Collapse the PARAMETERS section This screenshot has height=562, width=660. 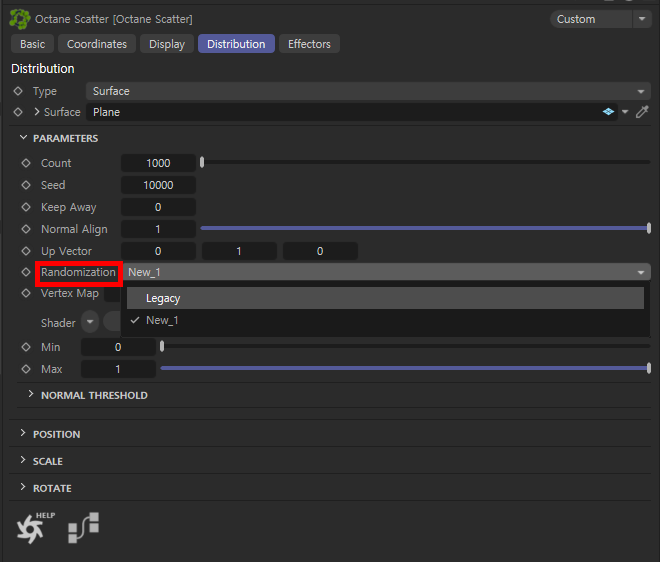pyautogui.click(x=24, y=138)
